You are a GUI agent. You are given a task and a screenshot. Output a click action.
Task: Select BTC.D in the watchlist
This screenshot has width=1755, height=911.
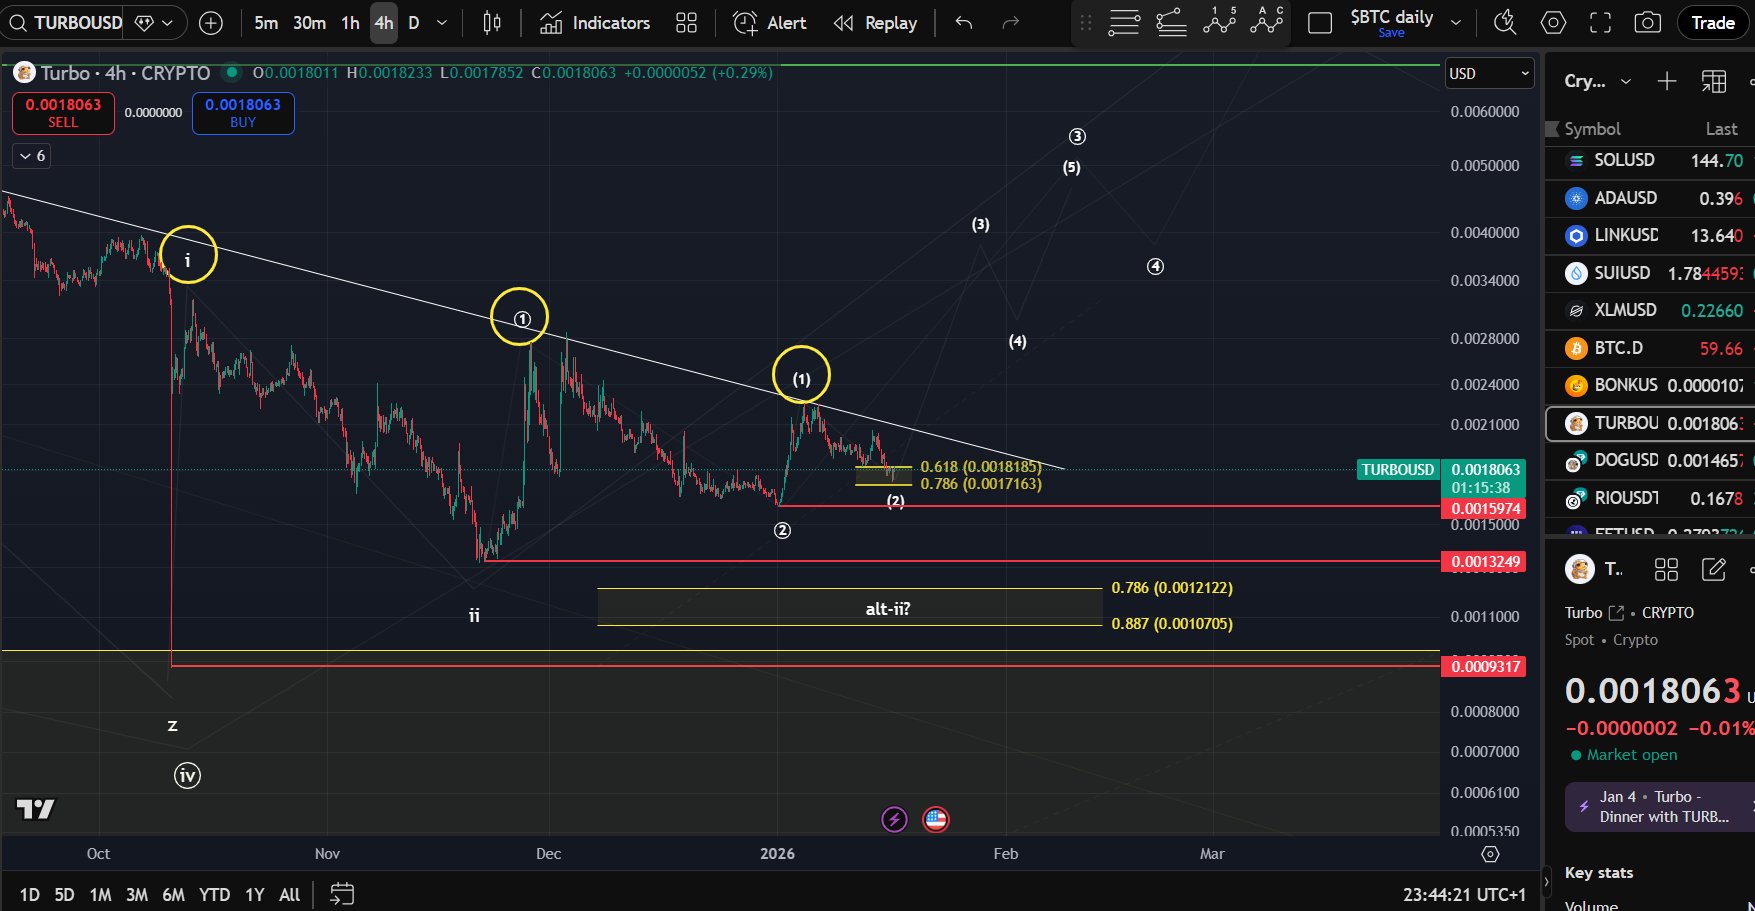pyautogui.click(x=1650, y=348)
